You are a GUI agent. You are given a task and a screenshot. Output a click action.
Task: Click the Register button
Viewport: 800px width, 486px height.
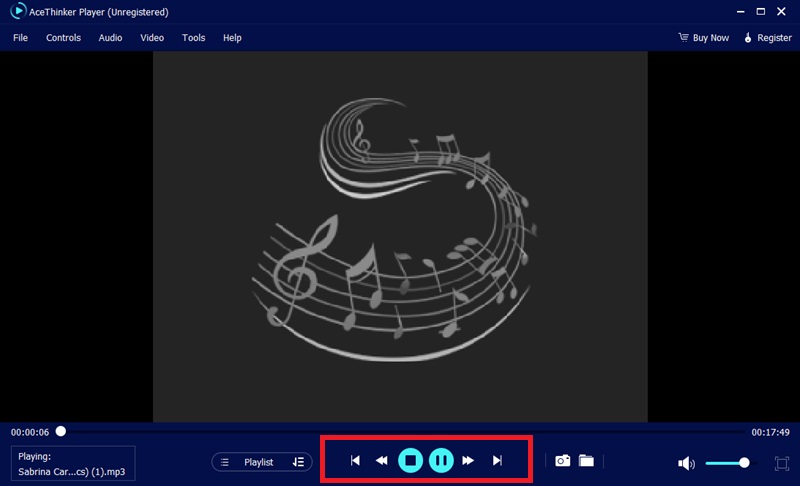(768, 38)
